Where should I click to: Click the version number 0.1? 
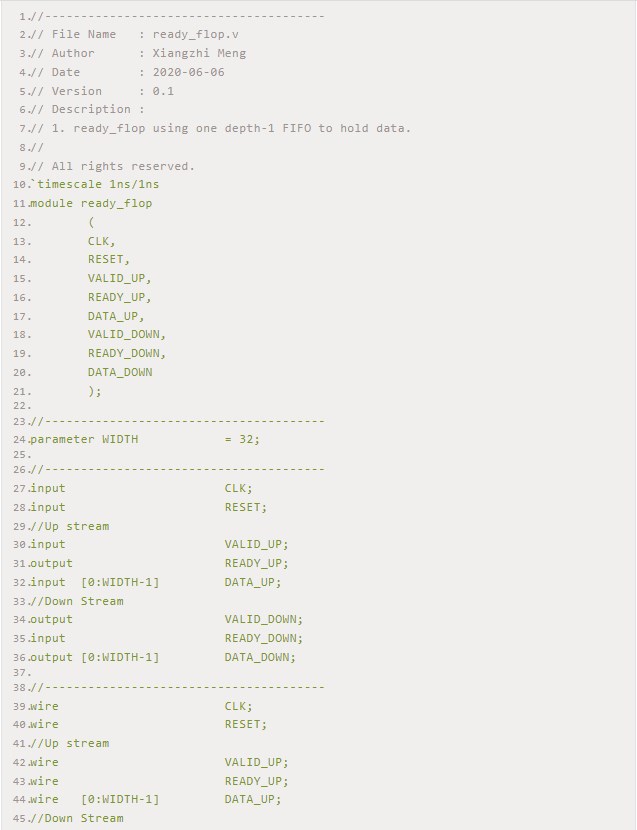(x=163, y=91)
